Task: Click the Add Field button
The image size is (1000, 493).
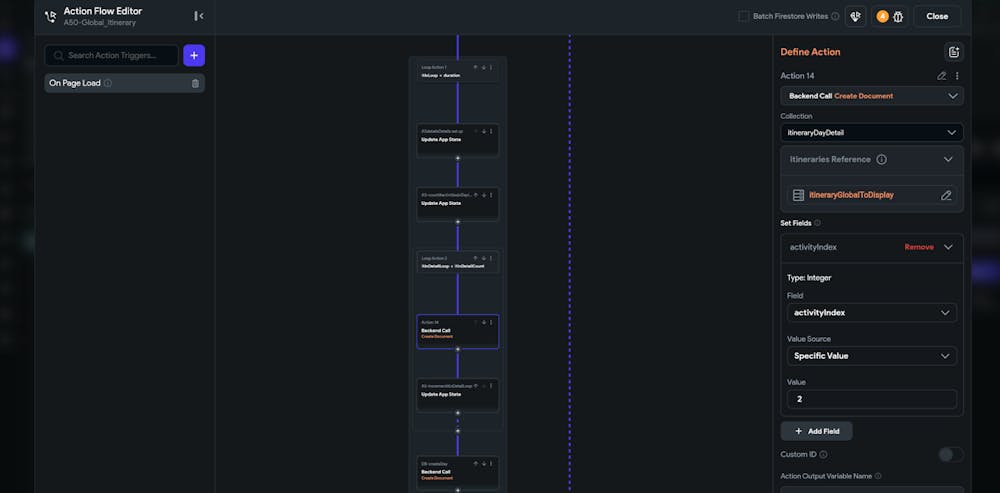Action: pyautogui.click(x=816, y=431)
